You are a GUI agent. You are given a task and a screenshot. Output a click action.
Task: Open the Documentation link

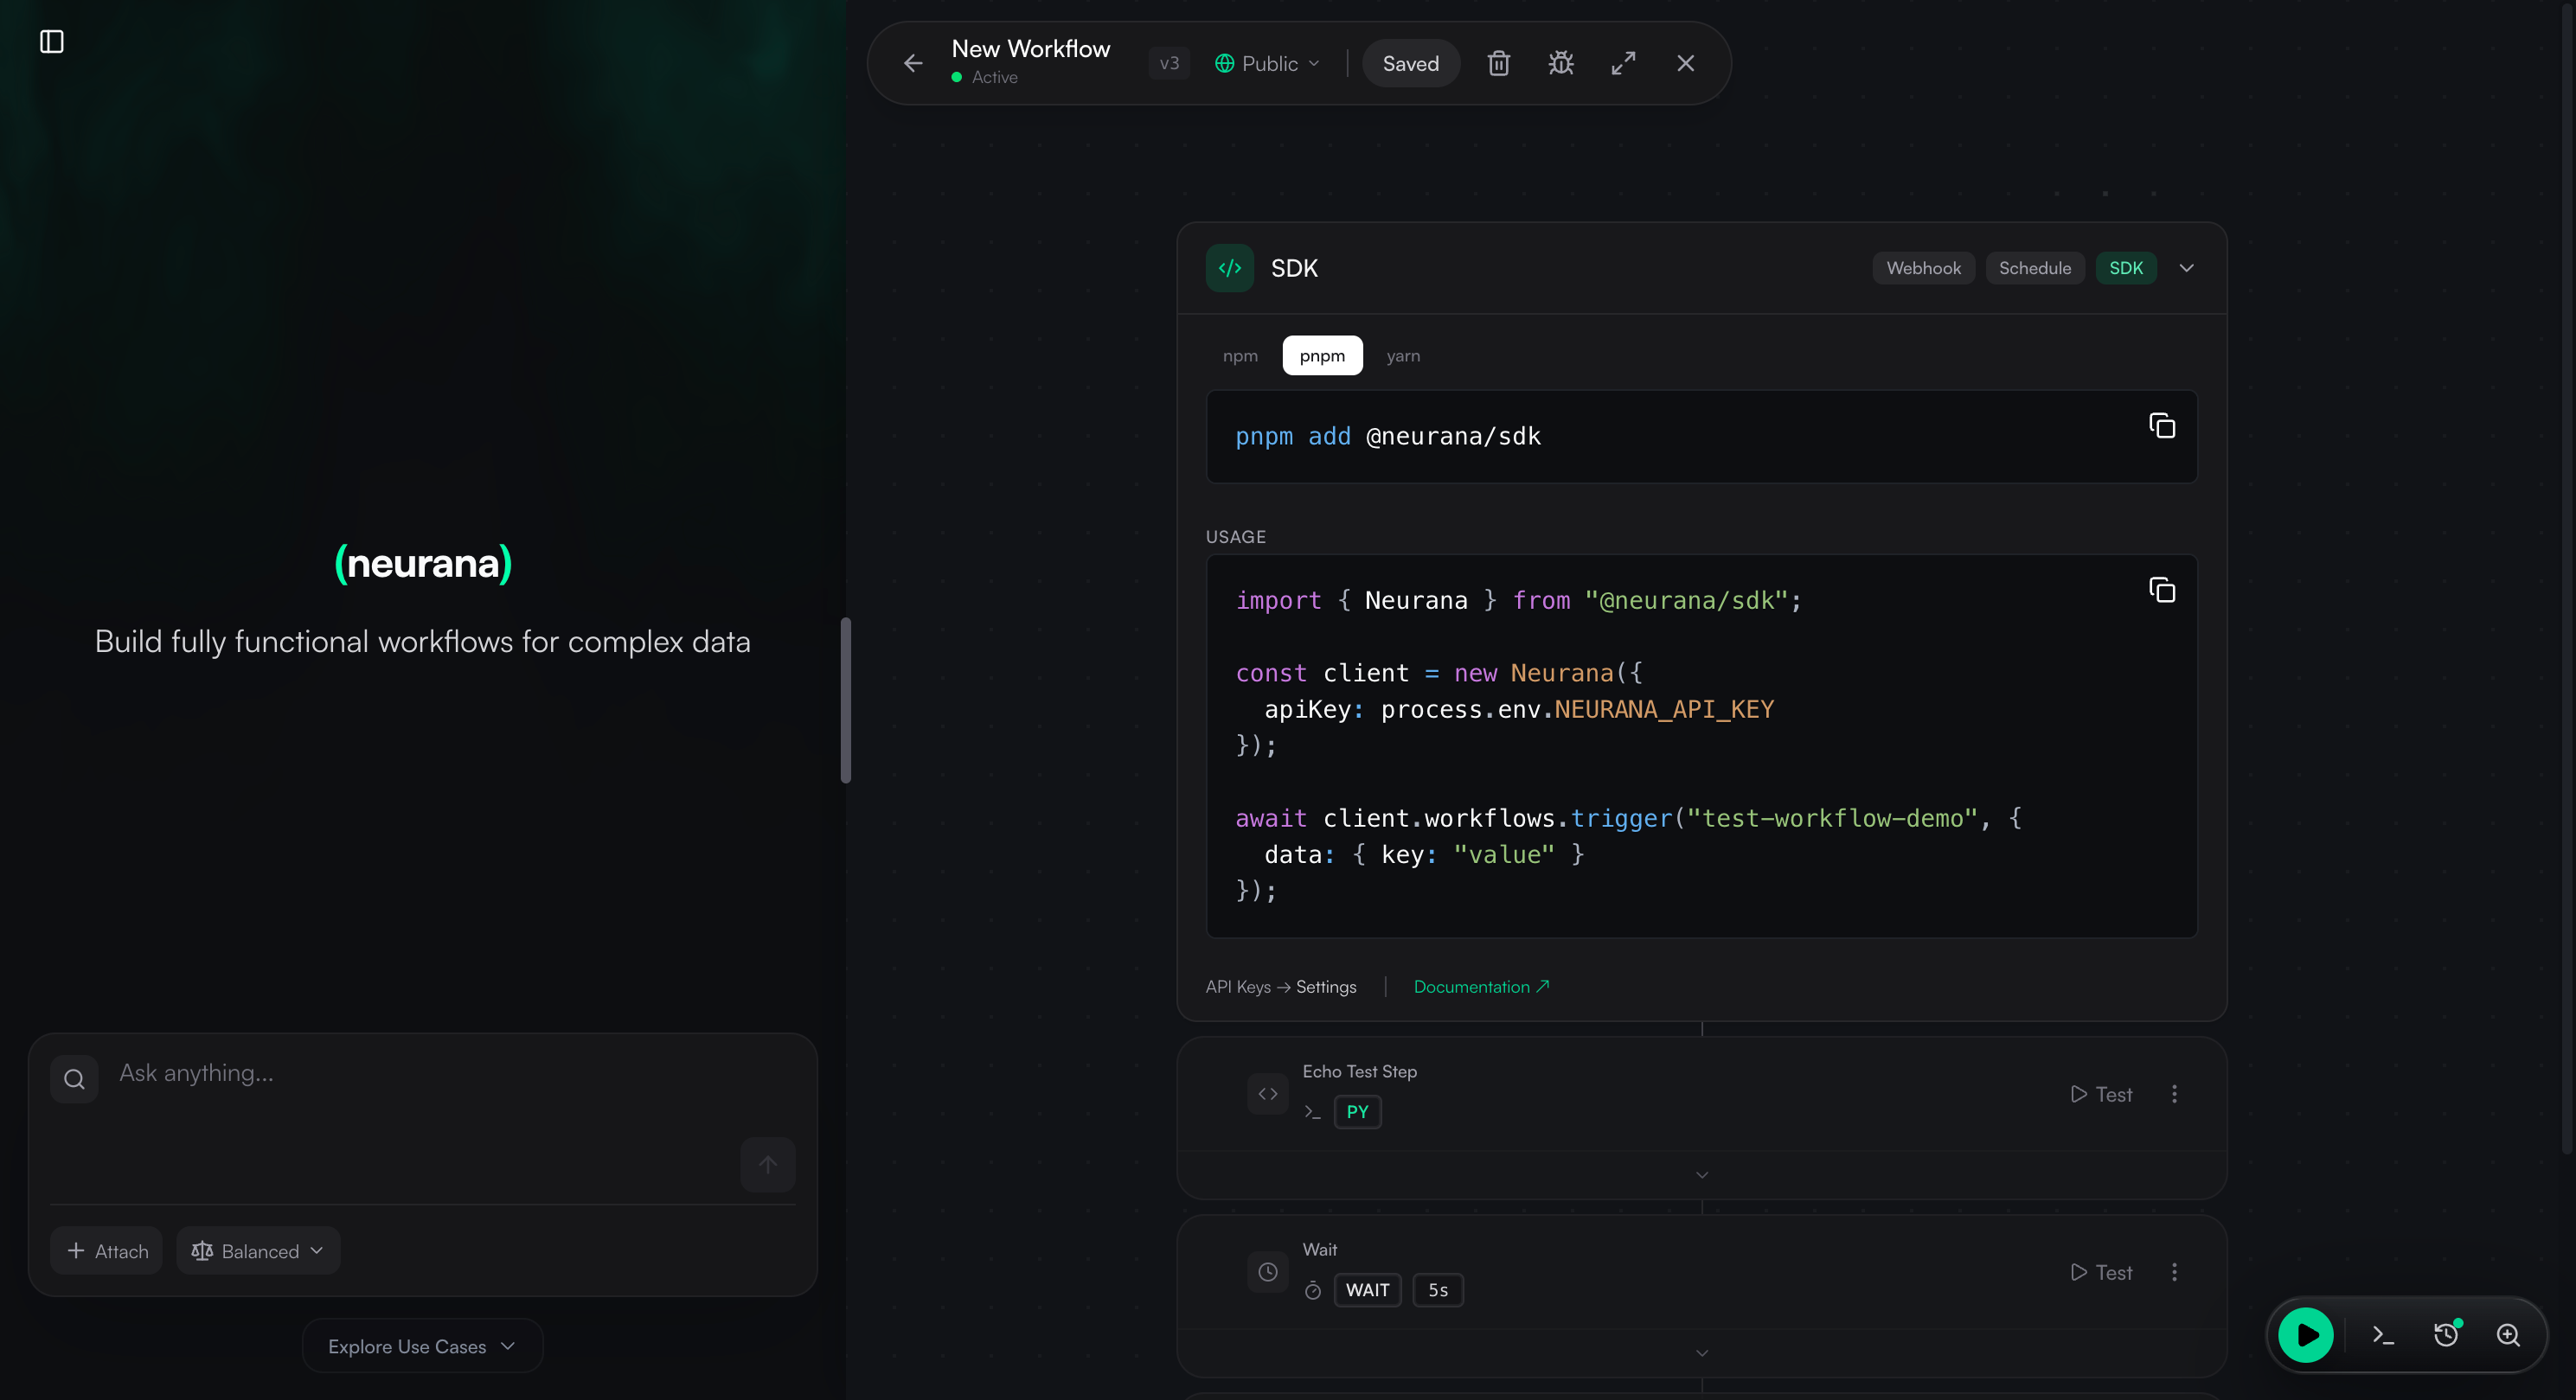[1480, 987]
